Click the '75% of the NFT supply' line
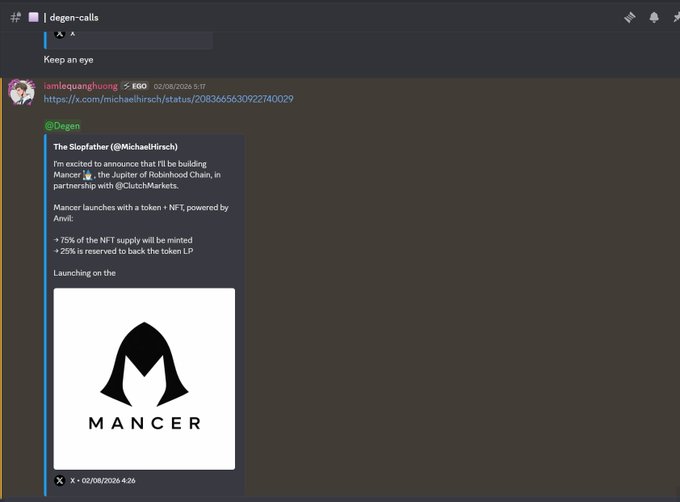680x502 pixels. [123, 240]
